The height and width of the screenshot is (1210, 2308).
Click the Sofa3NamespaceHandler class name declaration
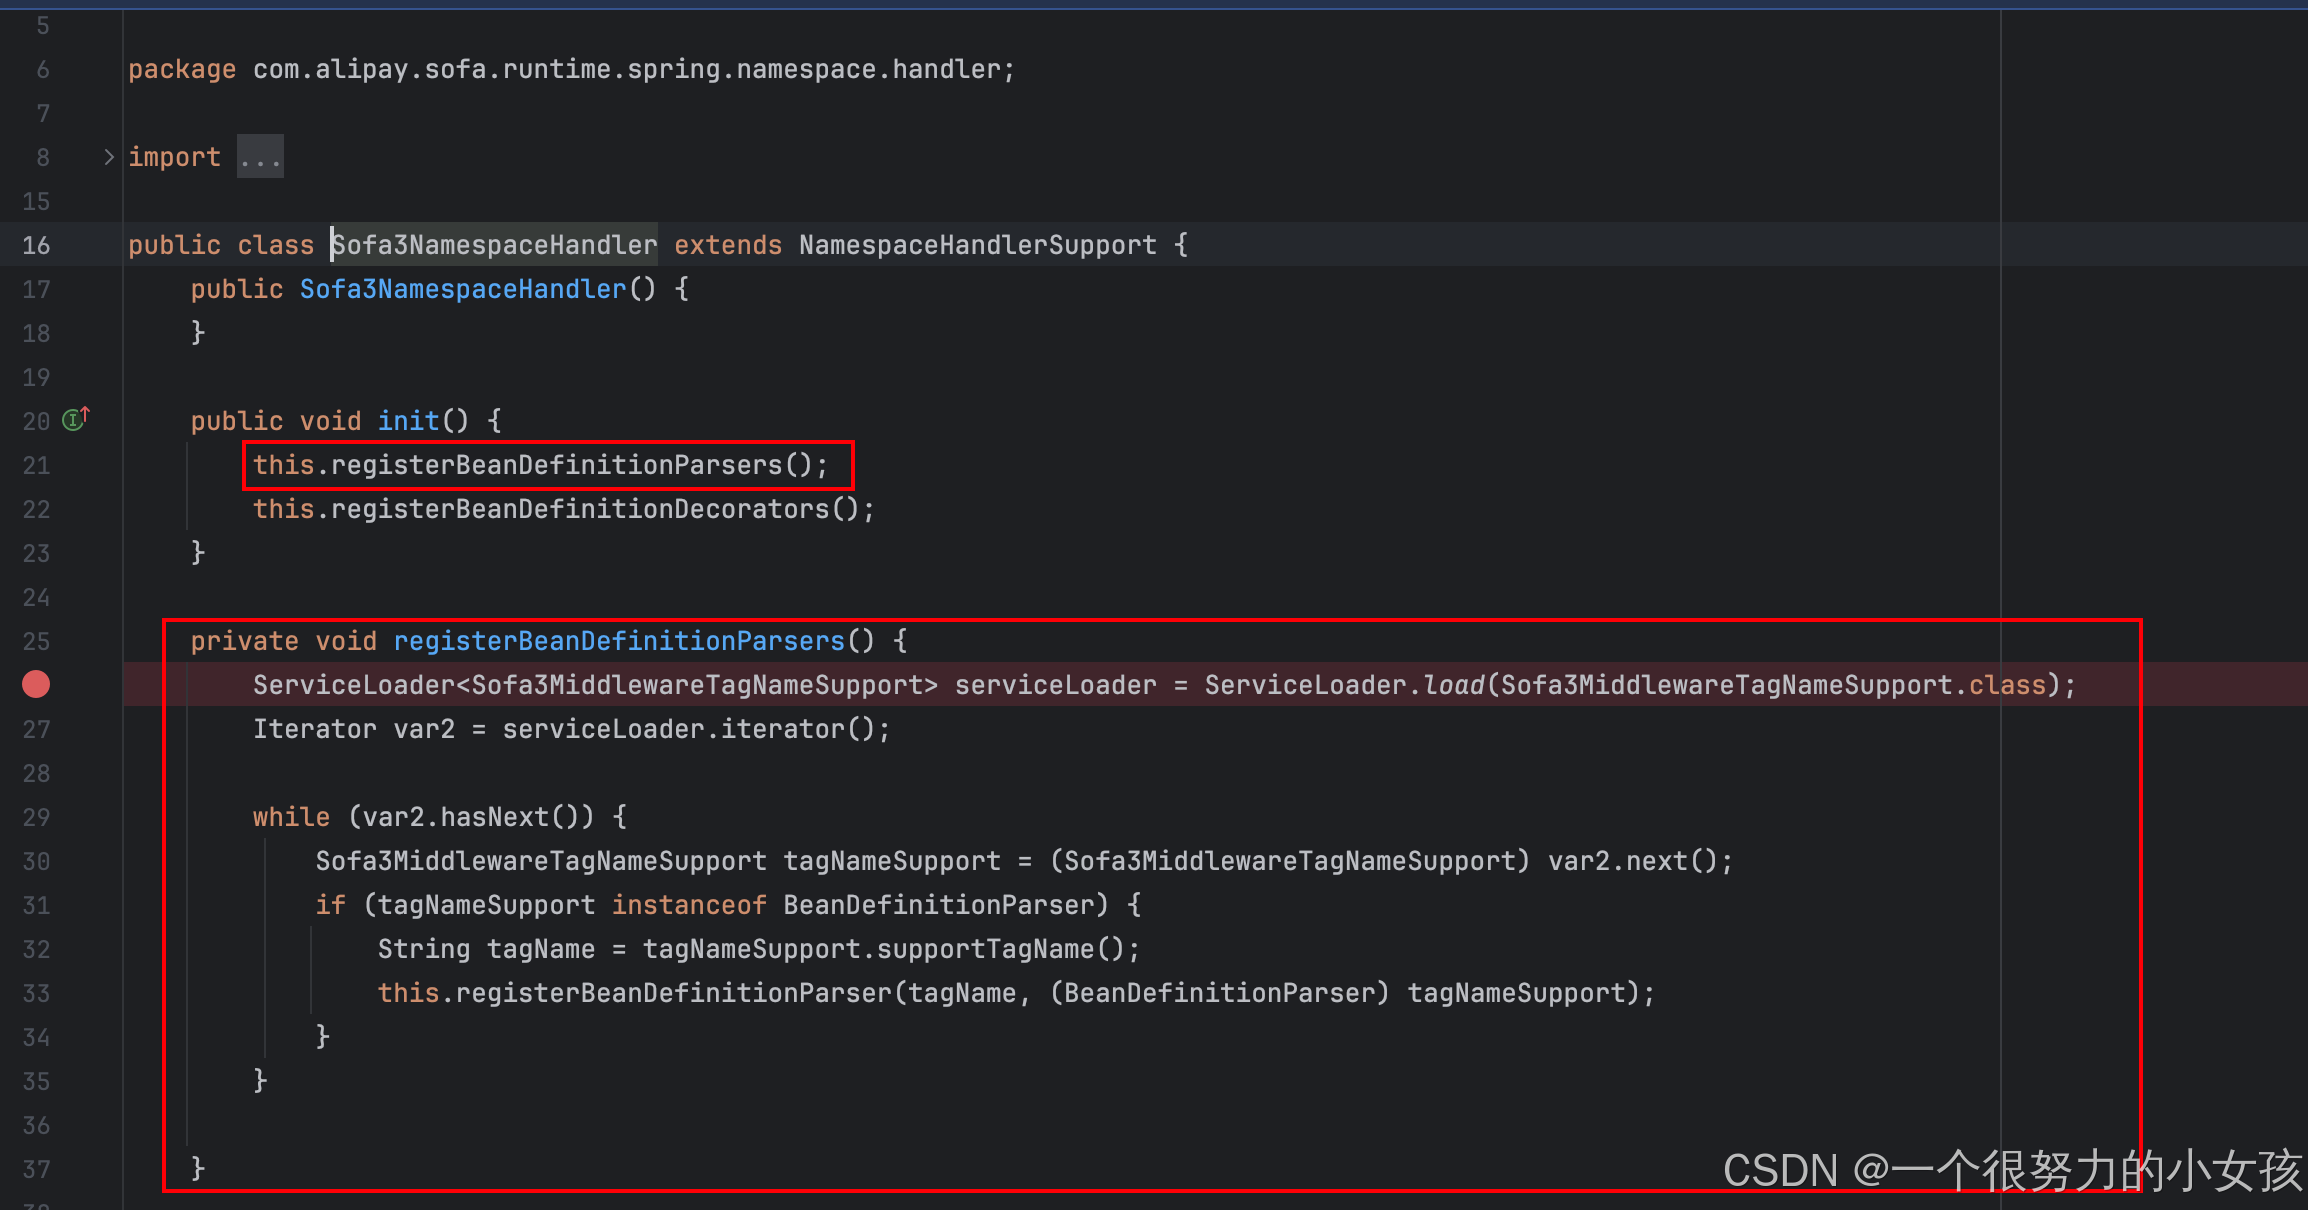coord(494,245)
